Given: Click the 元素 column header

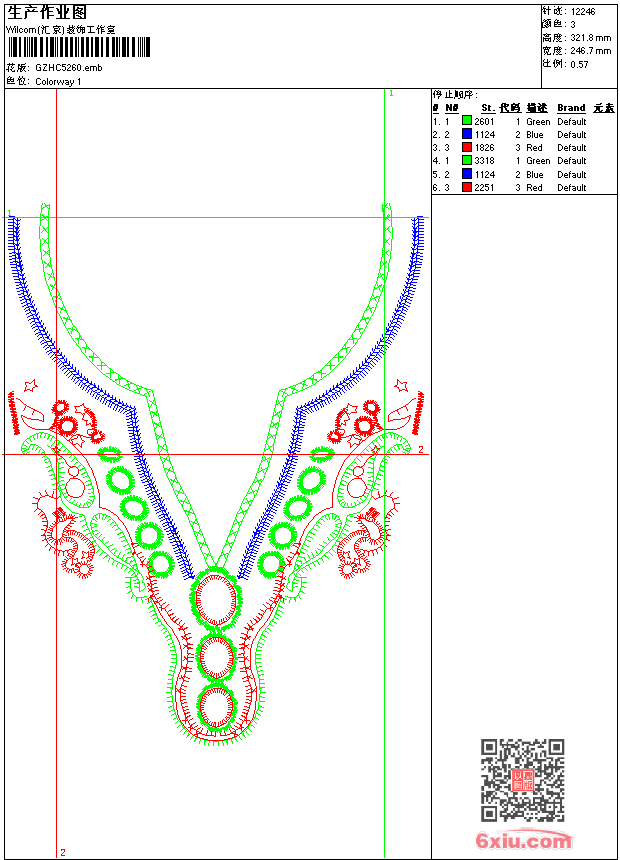Looking at the screenshot, I should [x=604, y=108].
